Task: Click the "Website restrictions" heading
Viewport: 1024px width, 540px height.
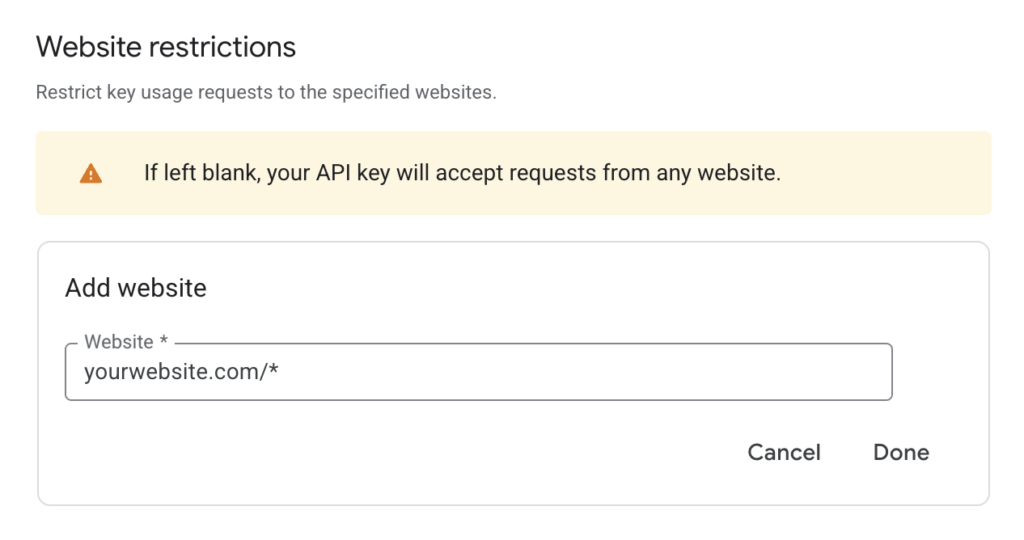Action: click(166, 47)
